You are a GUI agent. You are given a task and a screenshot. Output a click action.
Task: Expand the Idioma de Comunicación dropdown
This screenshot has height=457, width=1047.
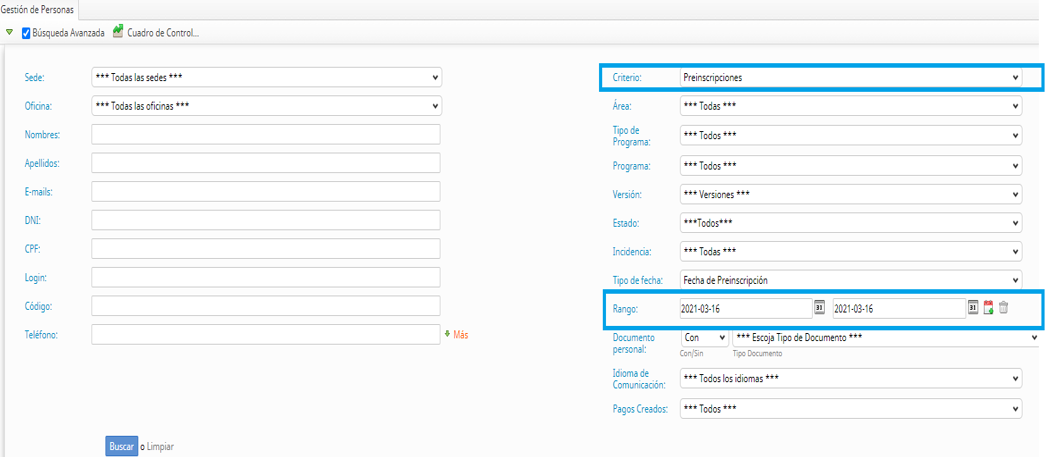pyautogui.click(x=849, y=379)
